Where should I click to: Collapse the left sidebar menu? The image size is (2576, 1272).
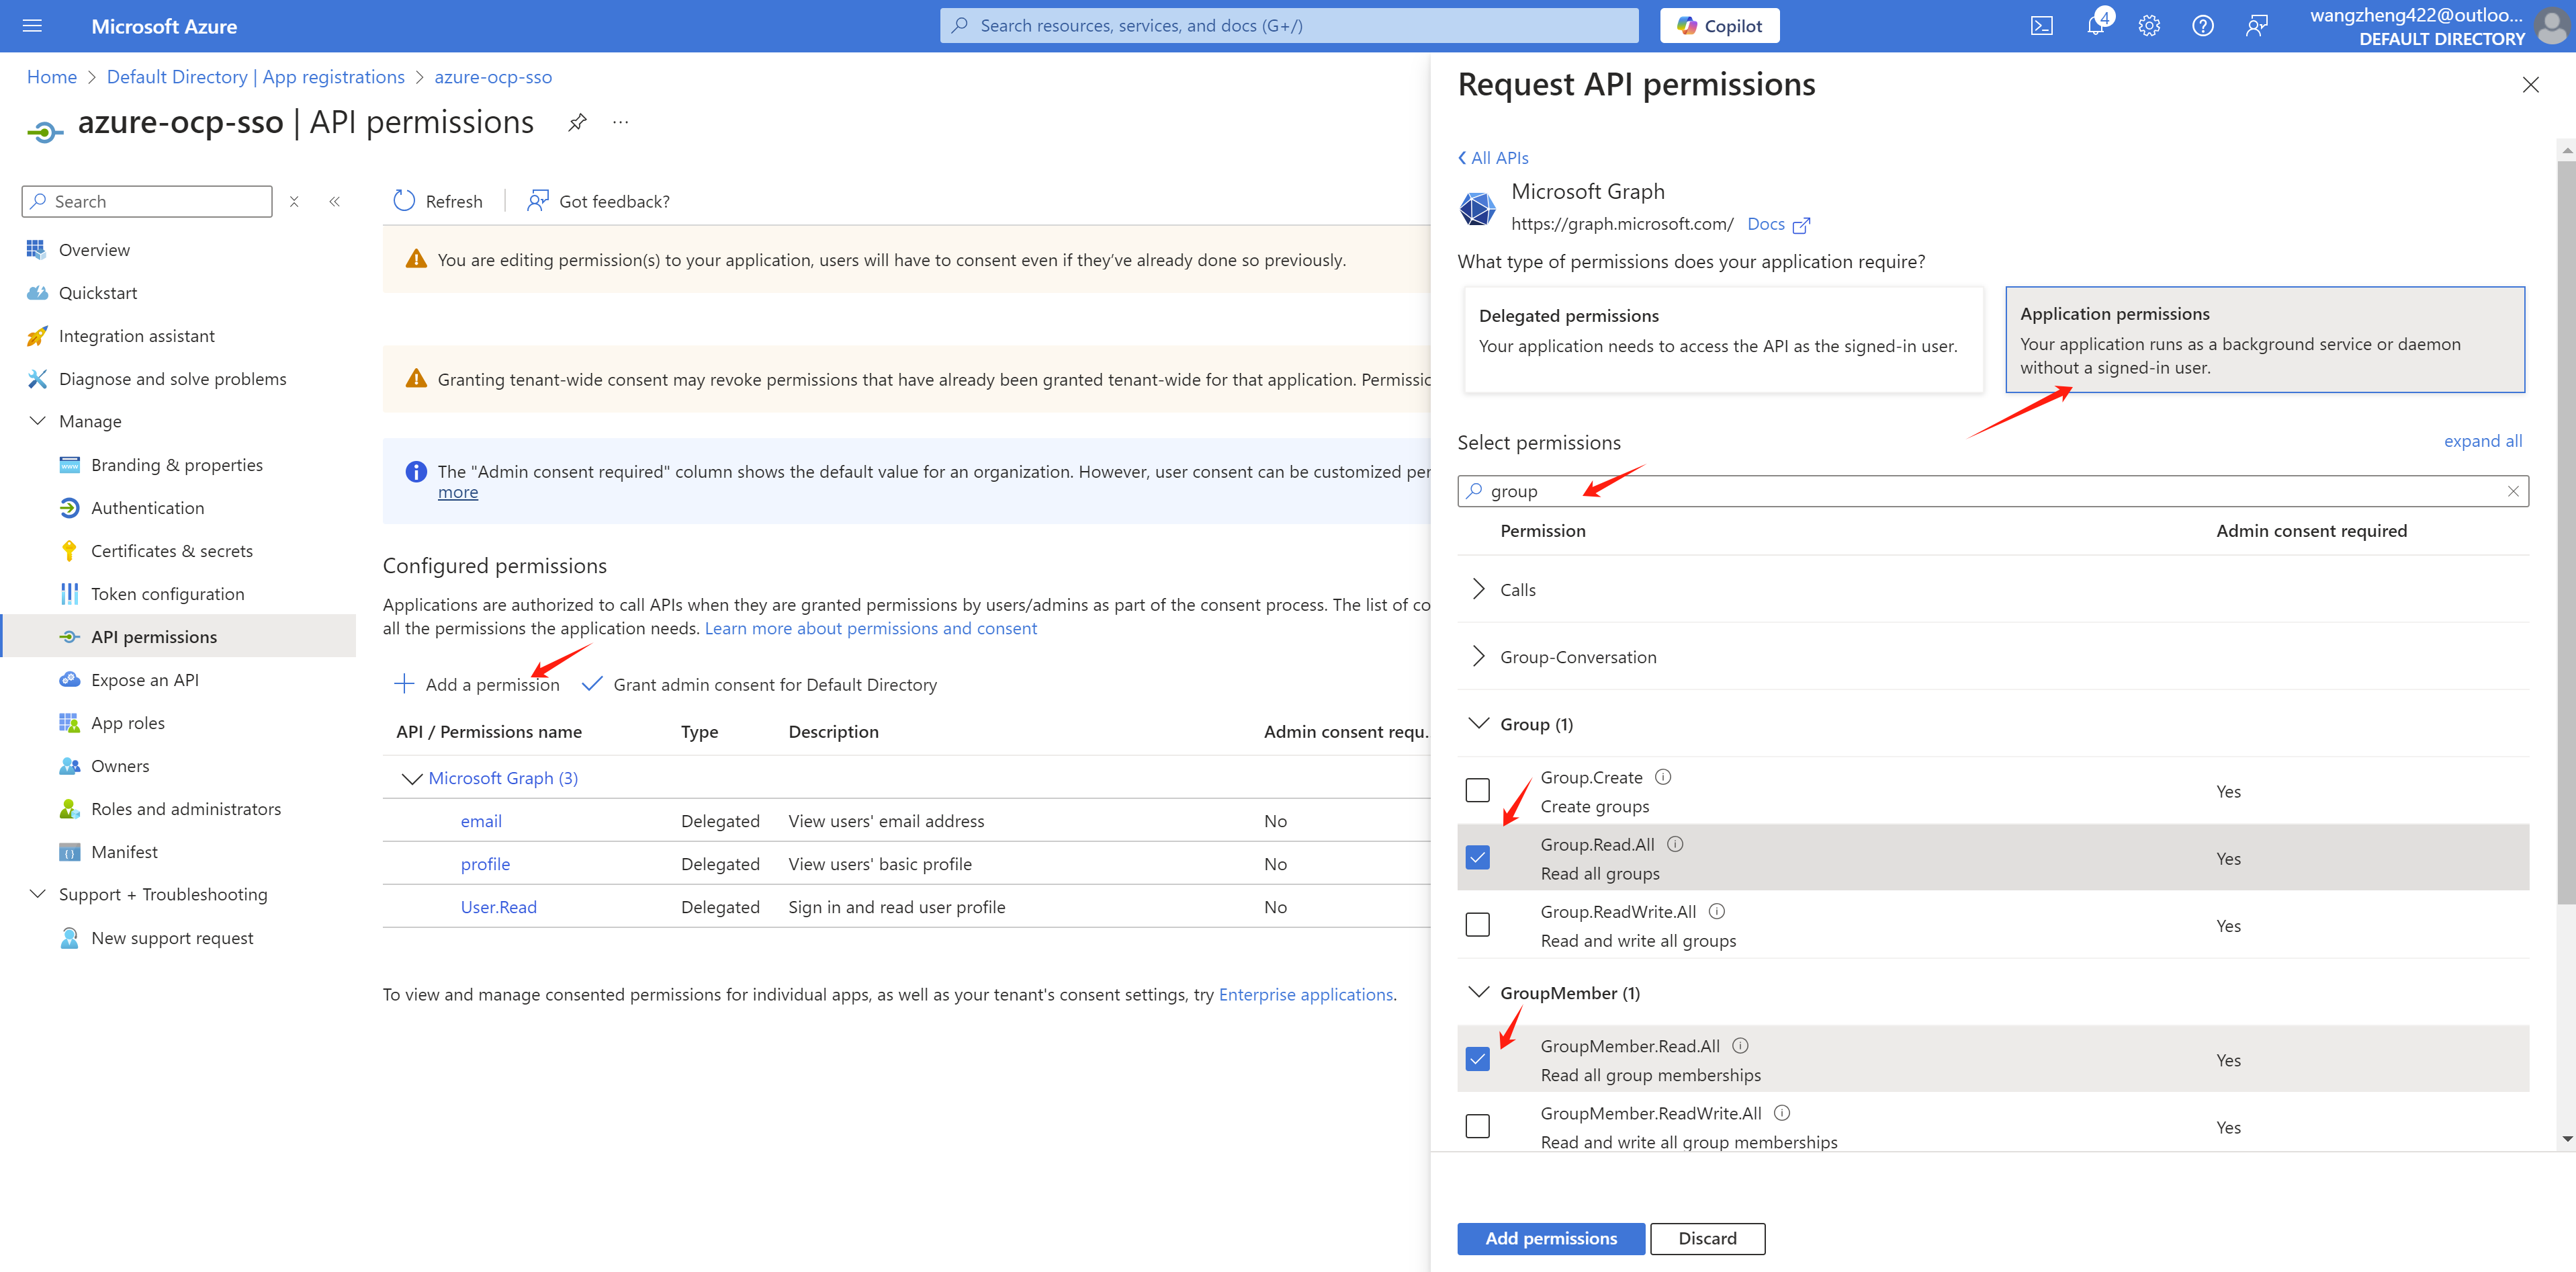(335, 201)
